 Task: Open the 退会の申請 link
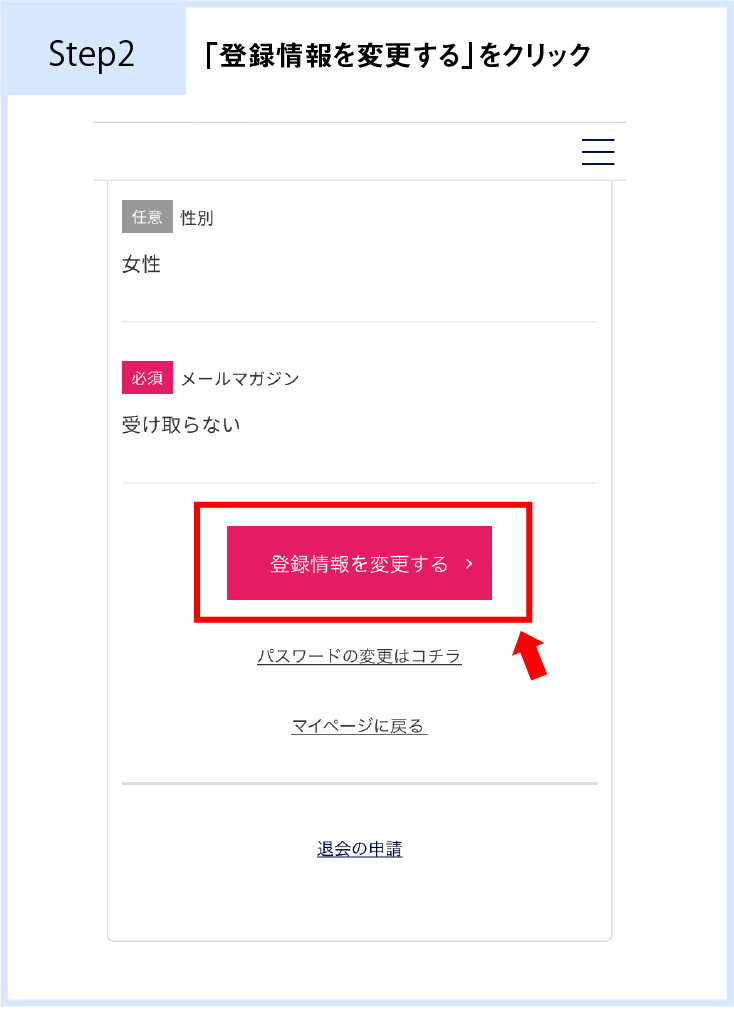360,849
